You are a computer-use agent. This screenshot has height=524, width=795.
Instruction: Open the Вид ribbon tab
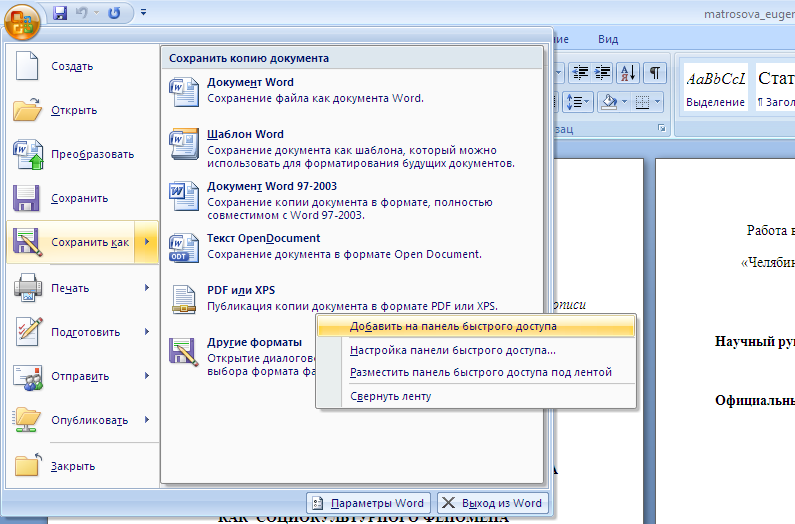coord(608,39)
